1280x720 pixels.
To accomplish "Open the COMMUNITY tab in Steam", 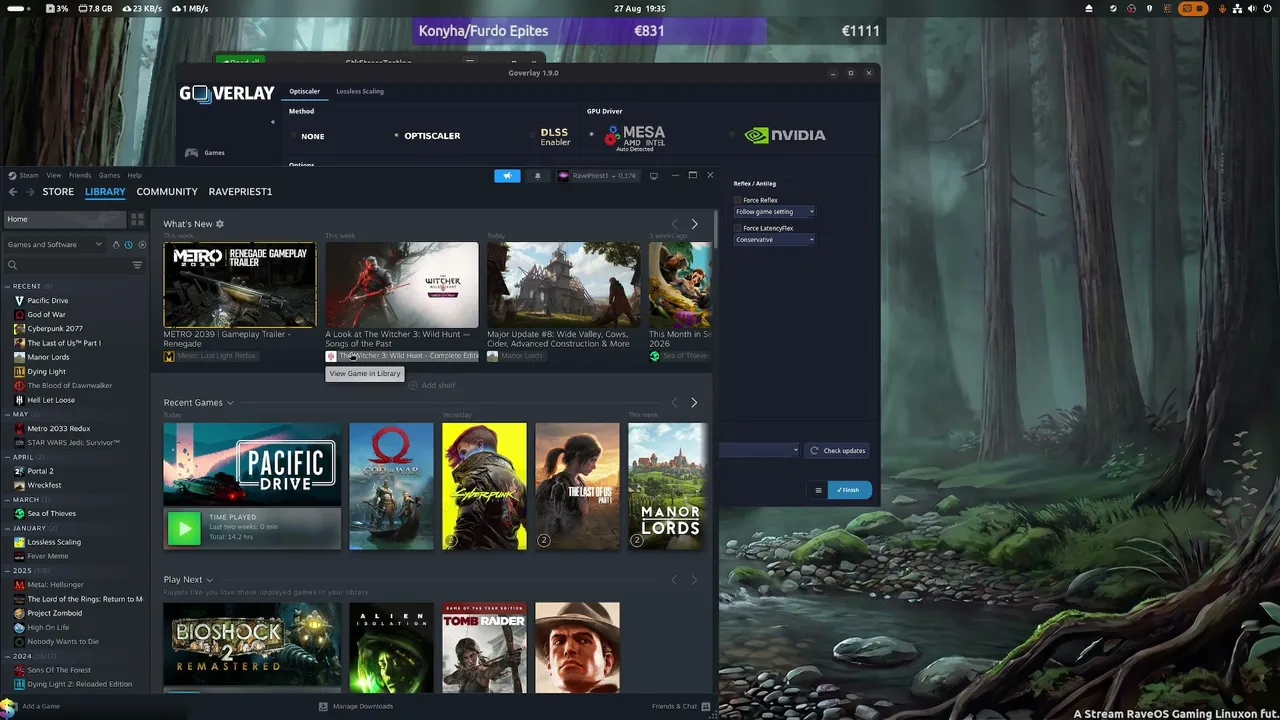I will (x=167, y=192).
